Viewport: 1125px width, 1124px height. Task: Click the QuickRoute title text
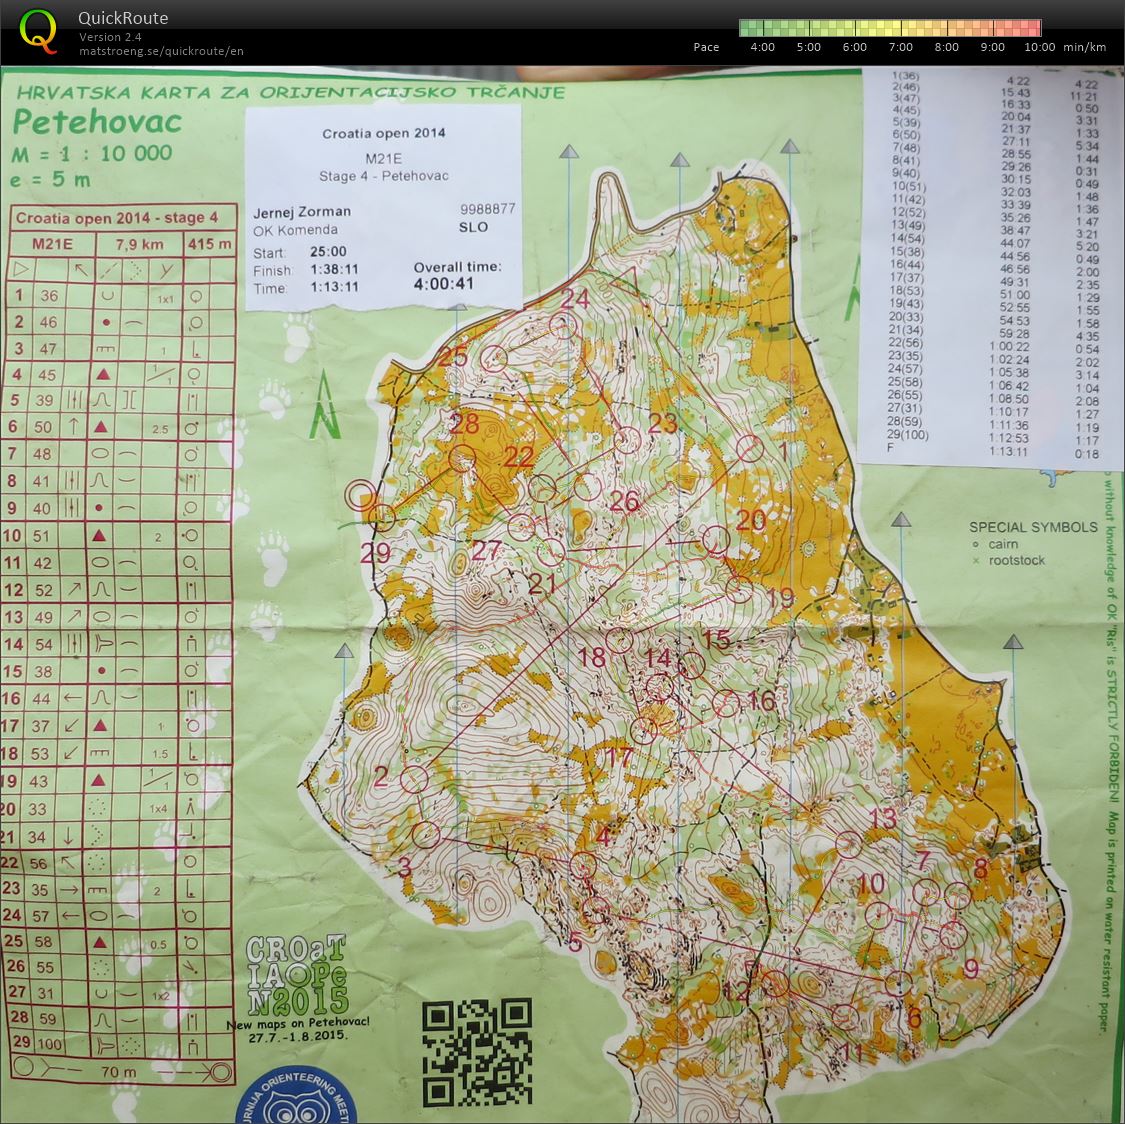pyautogui.click(x=123, y=18)
